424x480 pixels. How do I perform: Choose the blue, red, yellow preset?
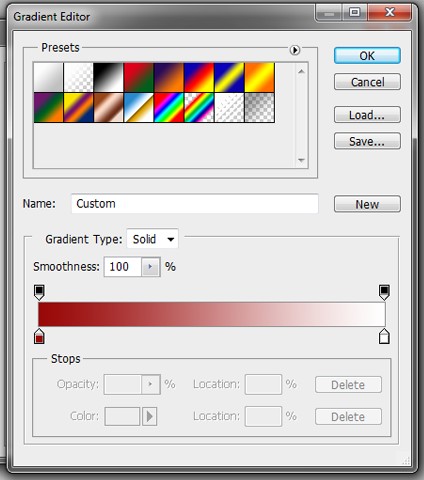199,77
